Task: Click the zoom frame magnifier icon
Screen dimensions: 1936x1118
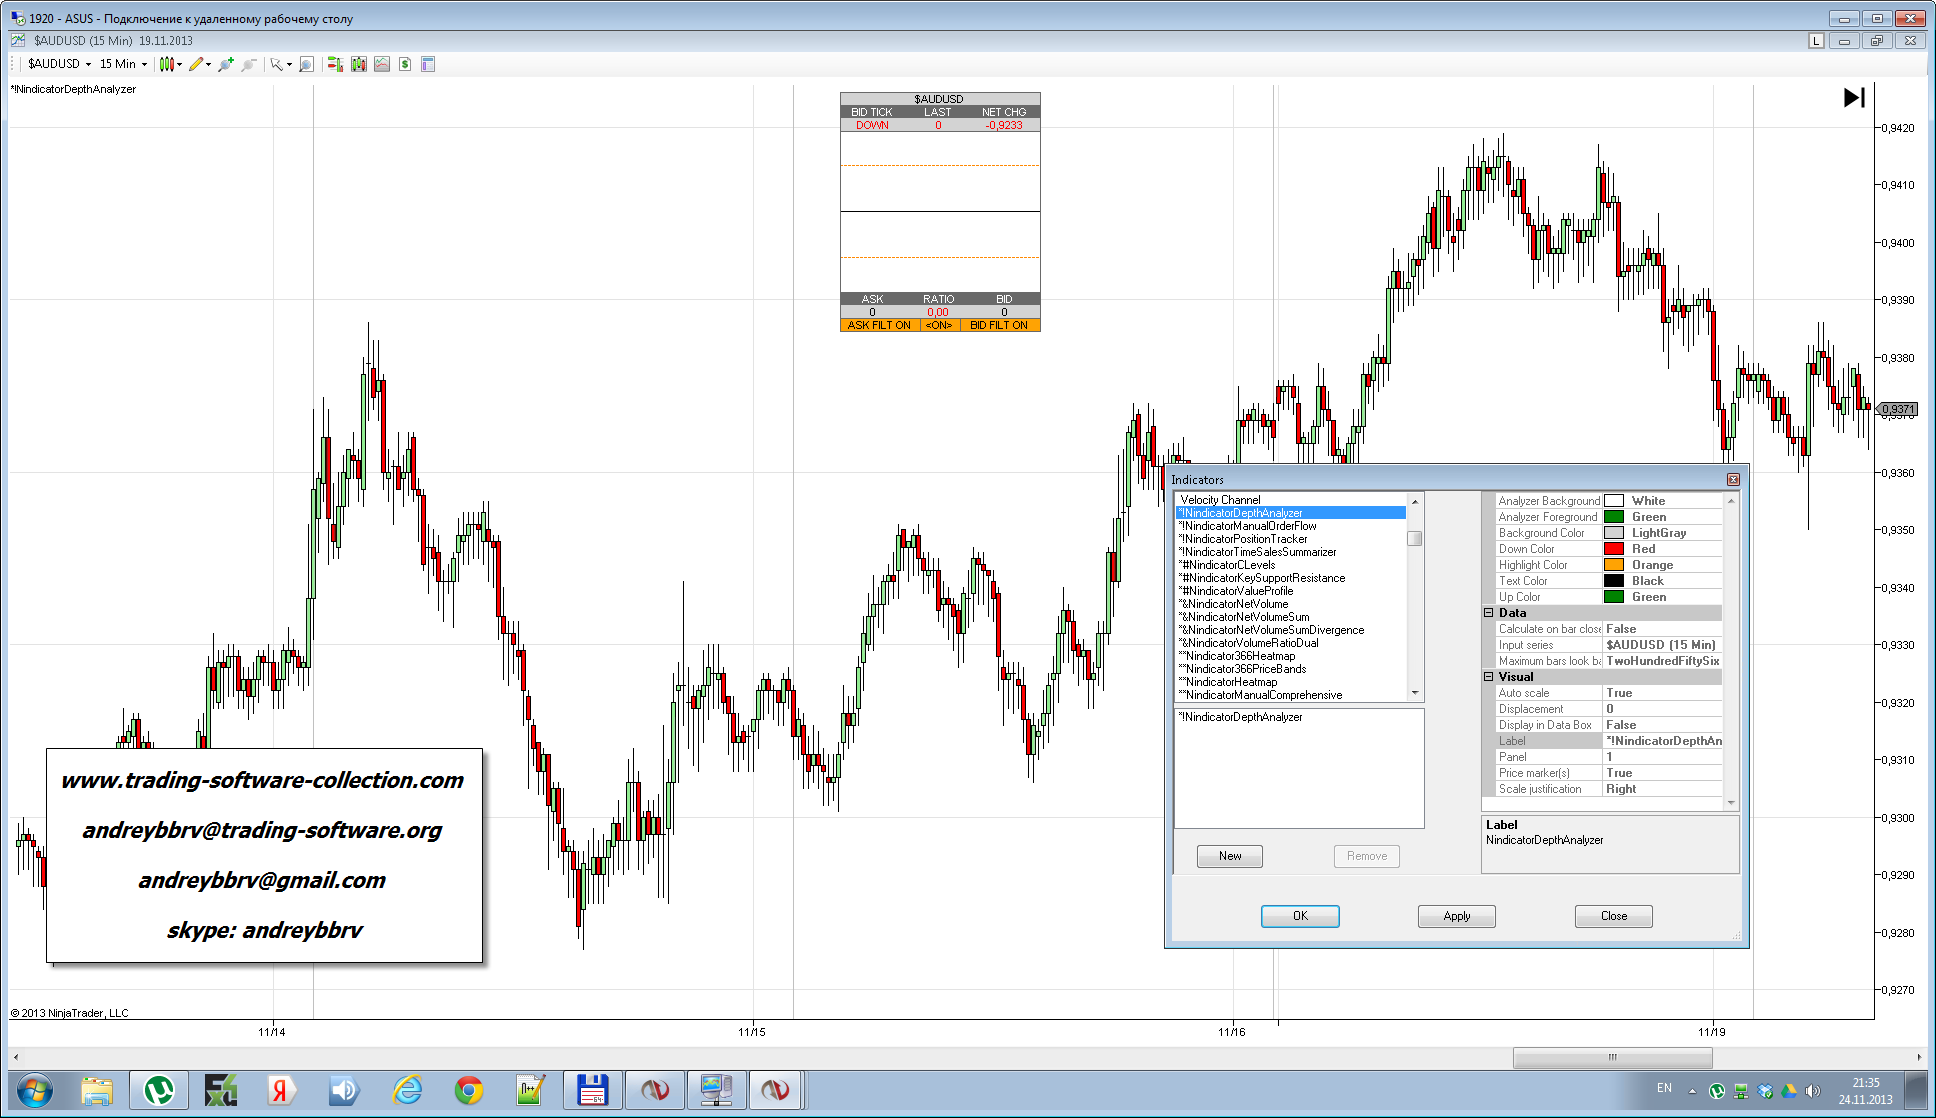Action: click(x=306, y=64)
